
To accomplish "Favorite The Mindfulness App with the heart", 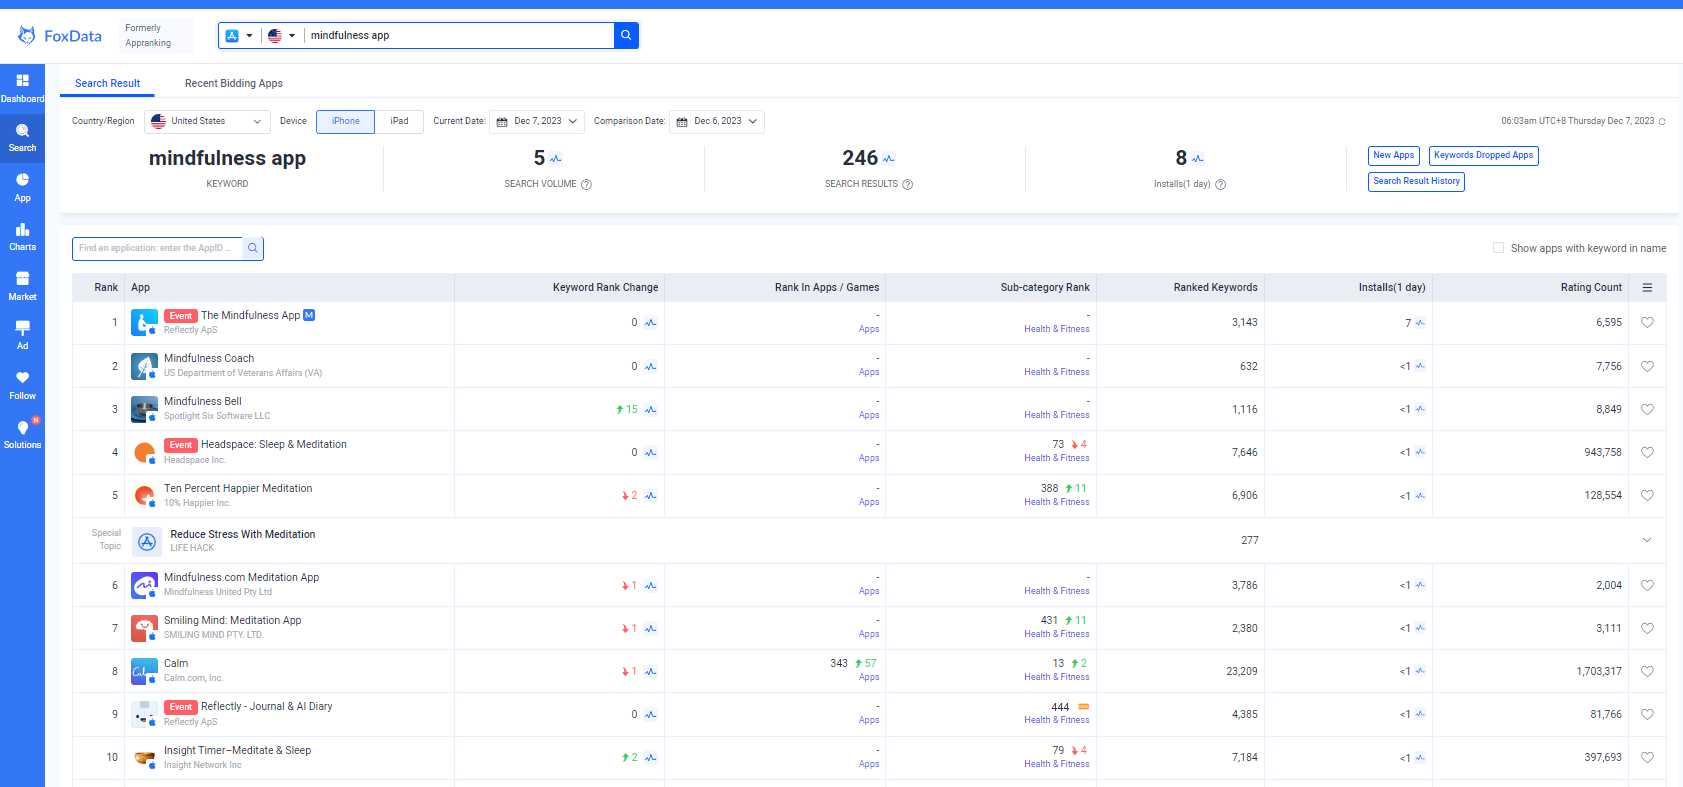I will (1647, 322).
